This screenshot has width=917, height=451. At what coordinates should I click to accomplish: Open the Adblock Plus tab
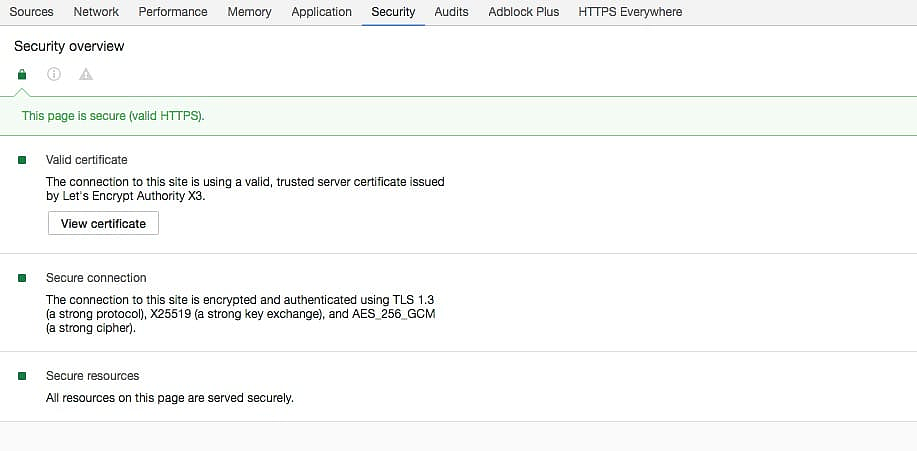click(x=523, y=12)
